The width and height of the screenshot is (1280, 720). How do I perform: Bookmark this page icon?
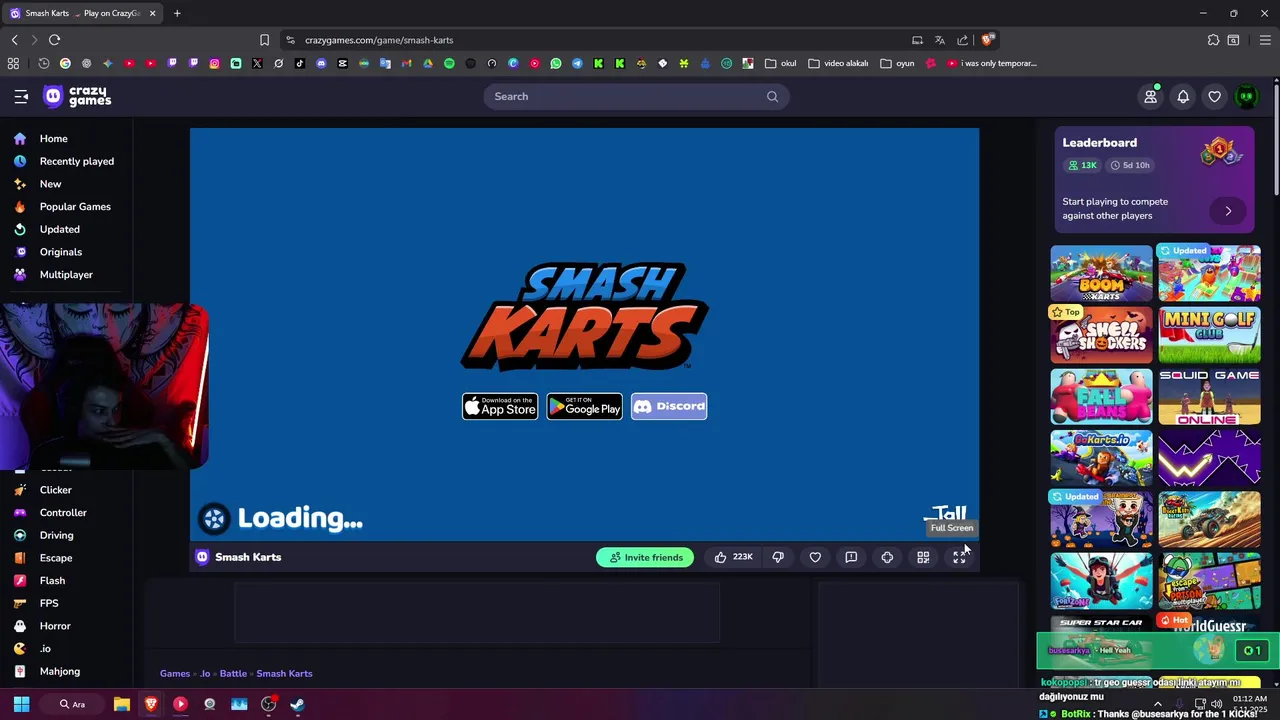pyautogui.click(x=264, y=40)
